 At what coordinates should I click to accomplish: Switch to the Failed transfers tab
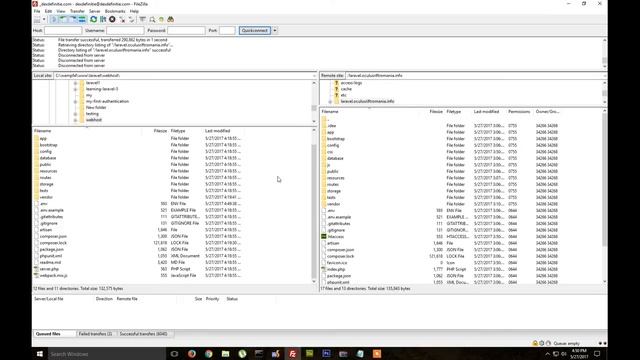point(95,334)
